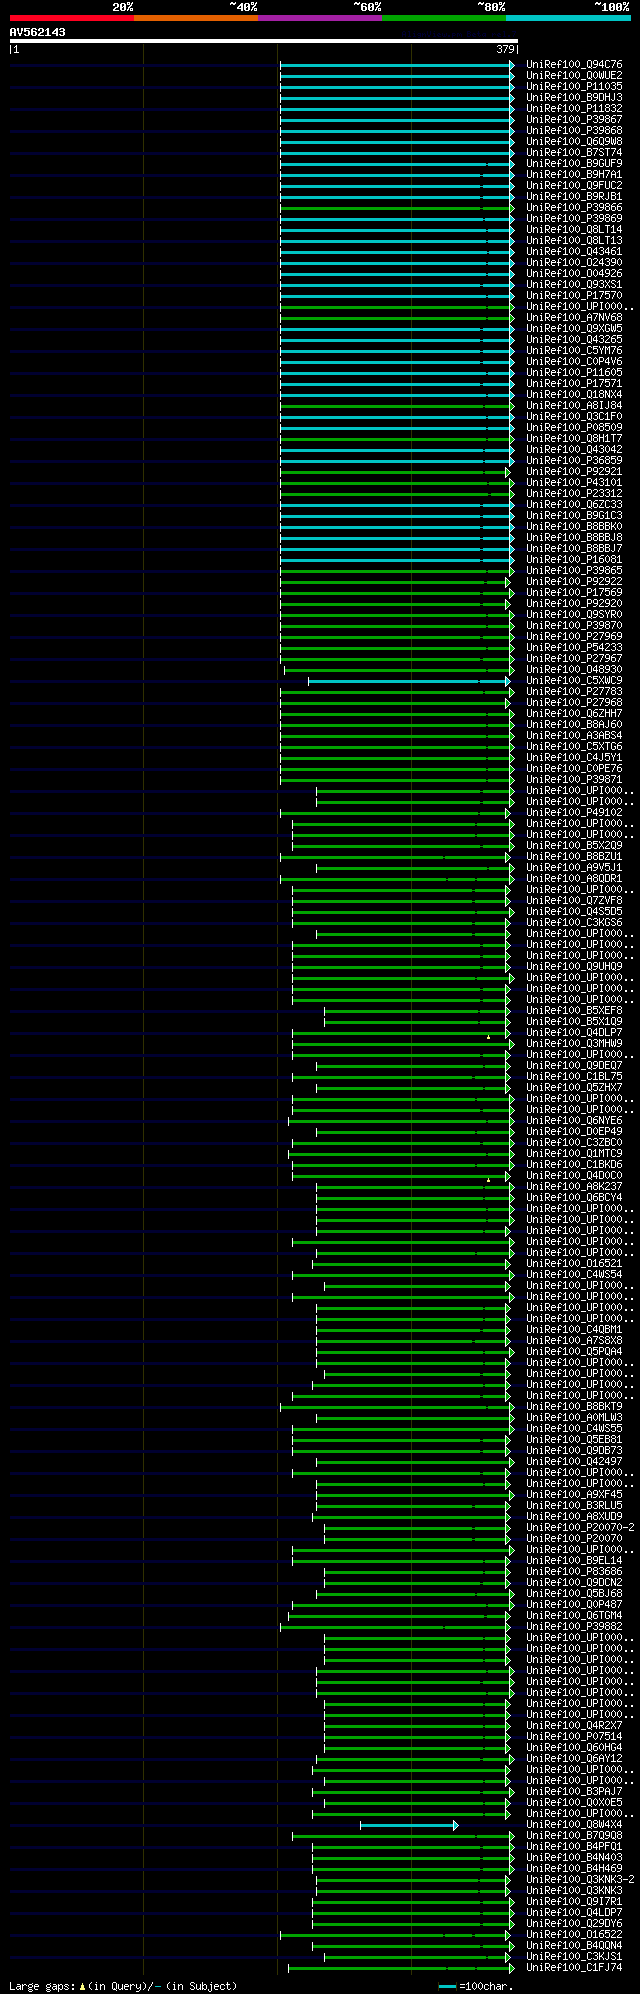Viewport: 640px width, 1994px height.
Task: Open hit UniRef100_B9DHJ3
Action: click(574, 98)
